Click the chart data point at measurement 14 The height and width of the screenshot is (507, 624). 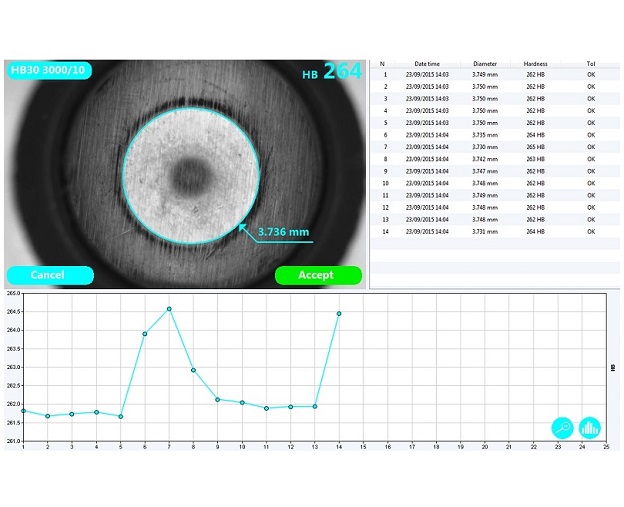point(339,314)
